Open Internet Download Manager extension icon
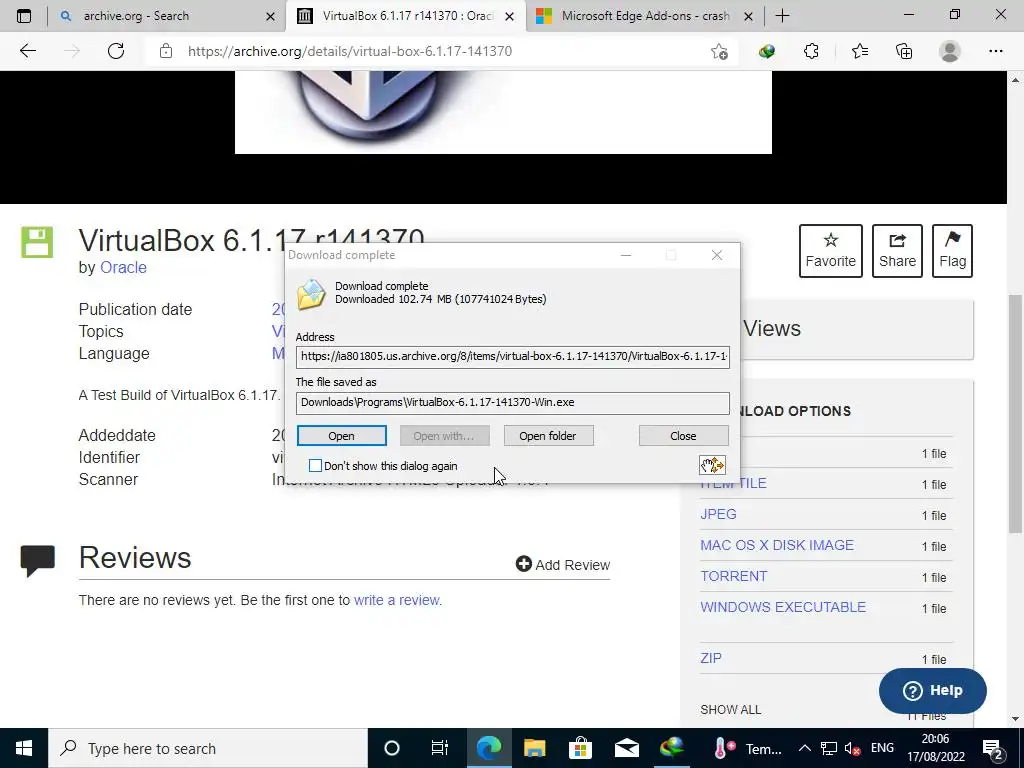 [767, 51]
